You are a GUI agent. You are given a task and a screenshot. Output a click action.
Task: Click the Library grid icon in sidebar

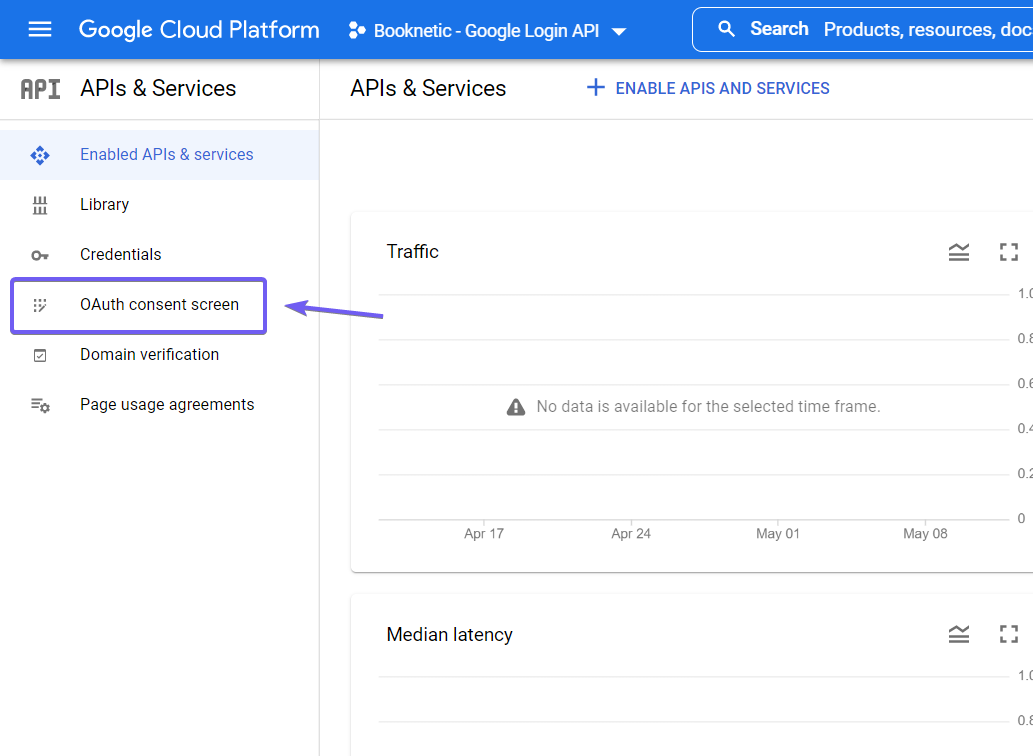[x=39, y=205]
